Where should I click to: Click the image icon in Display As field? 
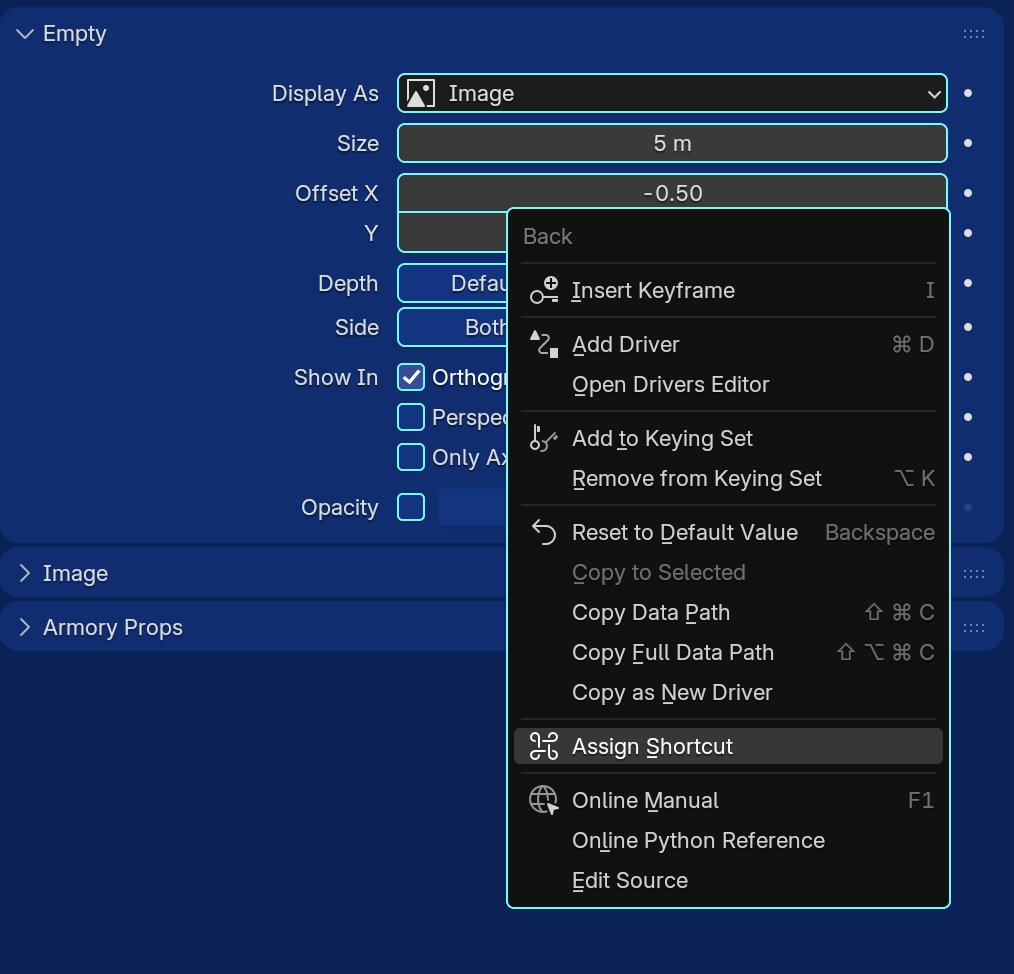click(420, 94)
